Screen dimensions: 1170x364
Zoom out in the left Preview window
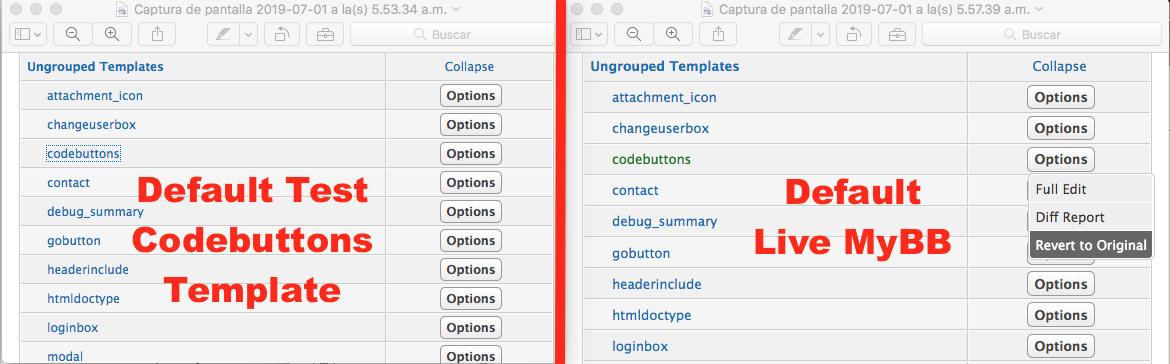pos(73,34)
